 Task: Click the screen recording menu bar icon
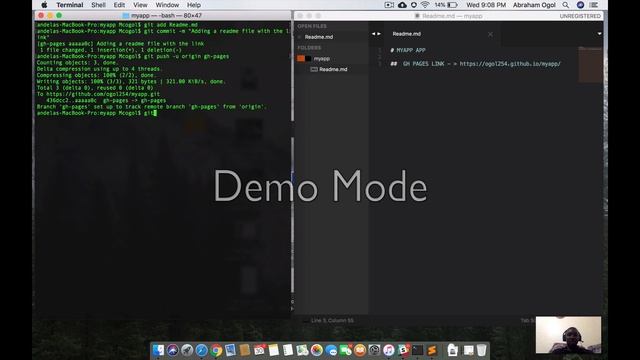click(389, 5)
